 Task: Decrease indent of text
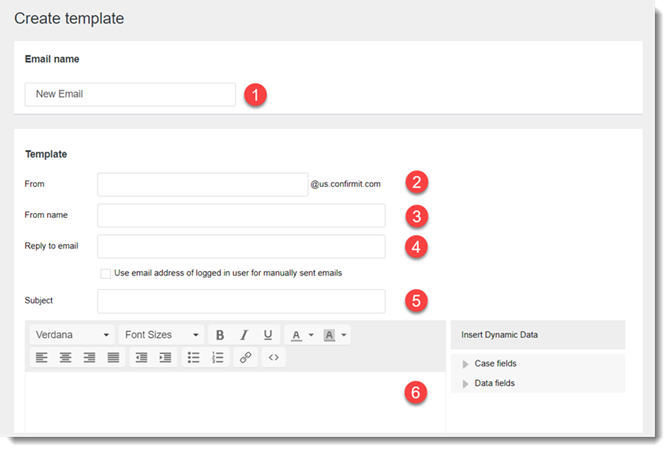[141, 358]
